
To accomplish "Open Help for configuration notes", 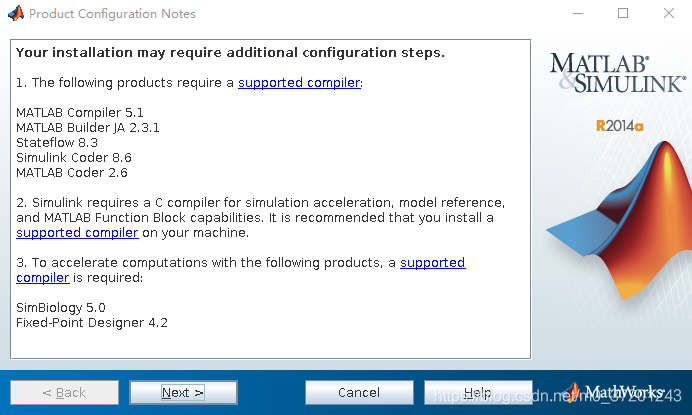I will coord(477,393).
